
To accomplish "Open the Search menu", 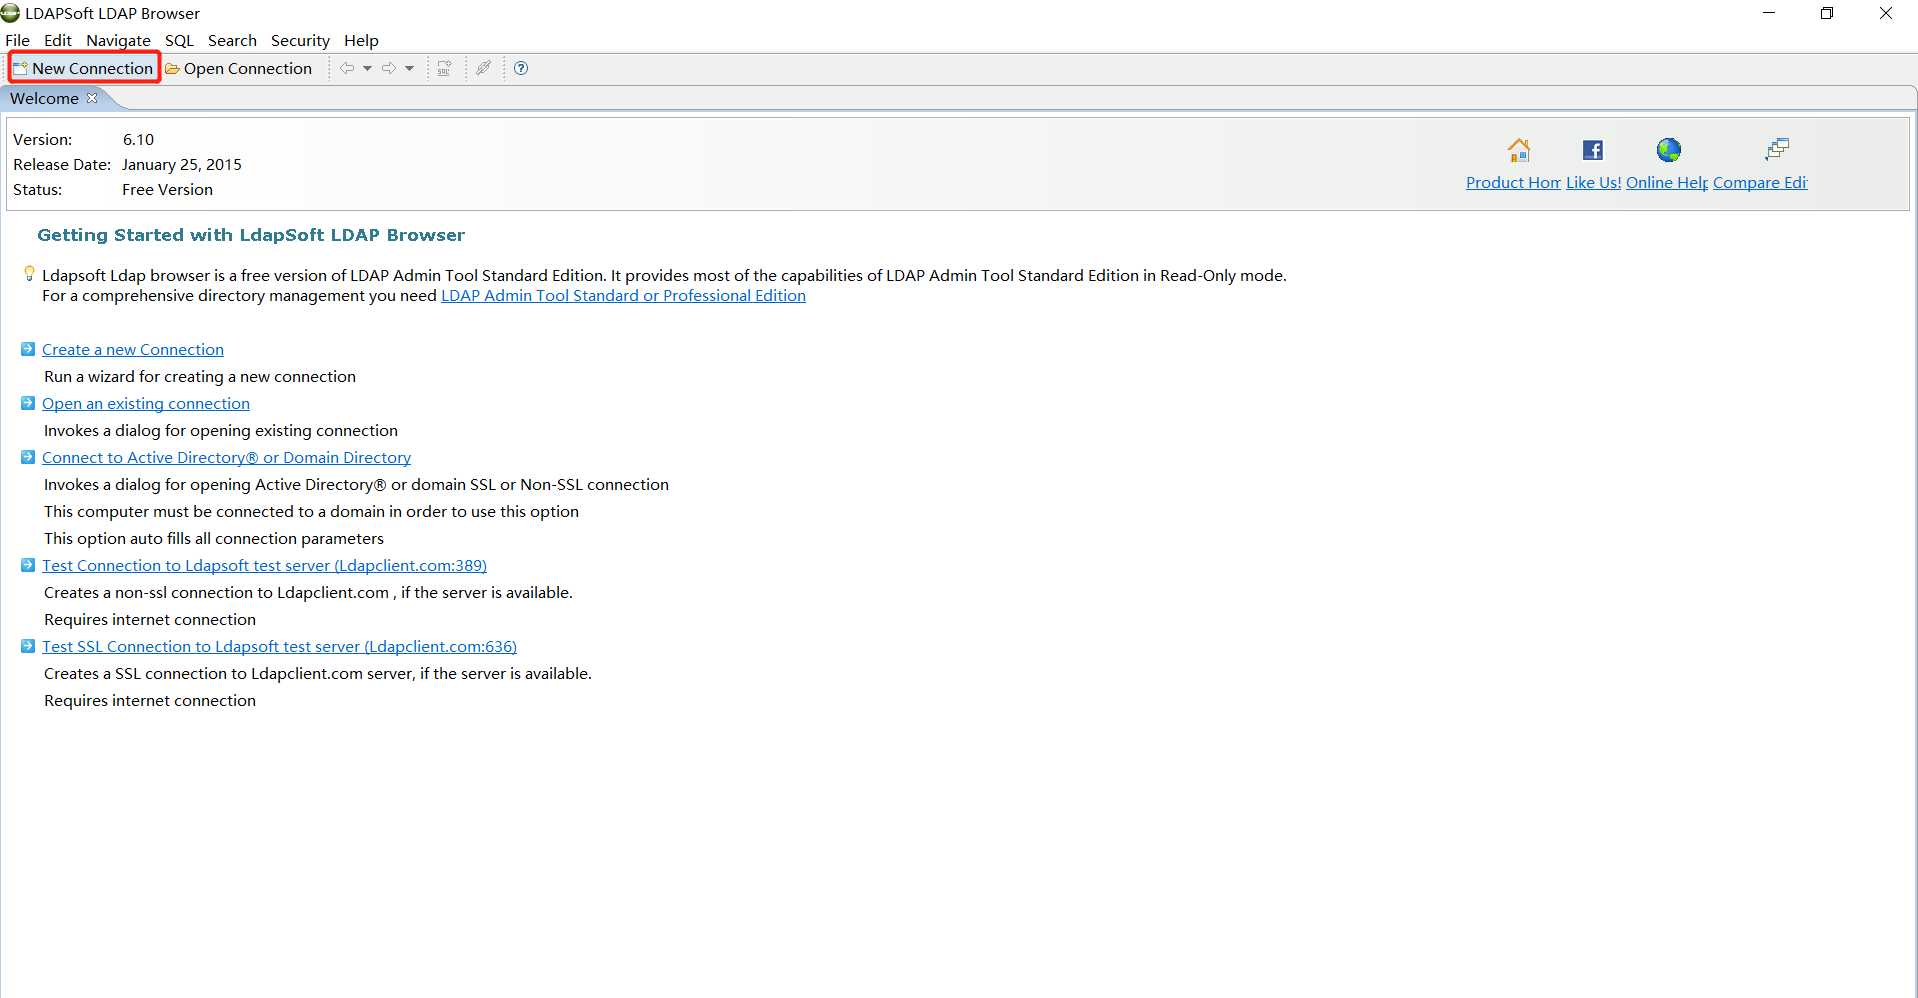I will tap(232, 40).
